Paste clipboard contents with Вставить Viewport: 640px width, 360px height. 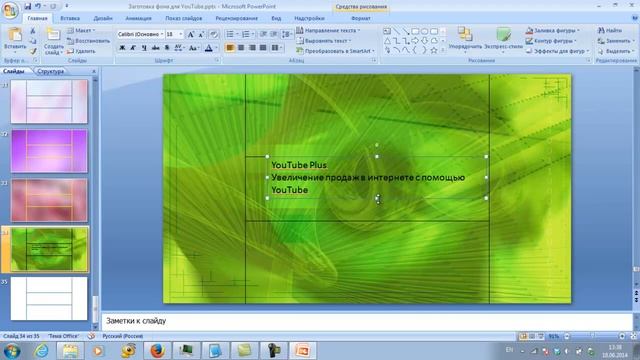coord(15,40)
